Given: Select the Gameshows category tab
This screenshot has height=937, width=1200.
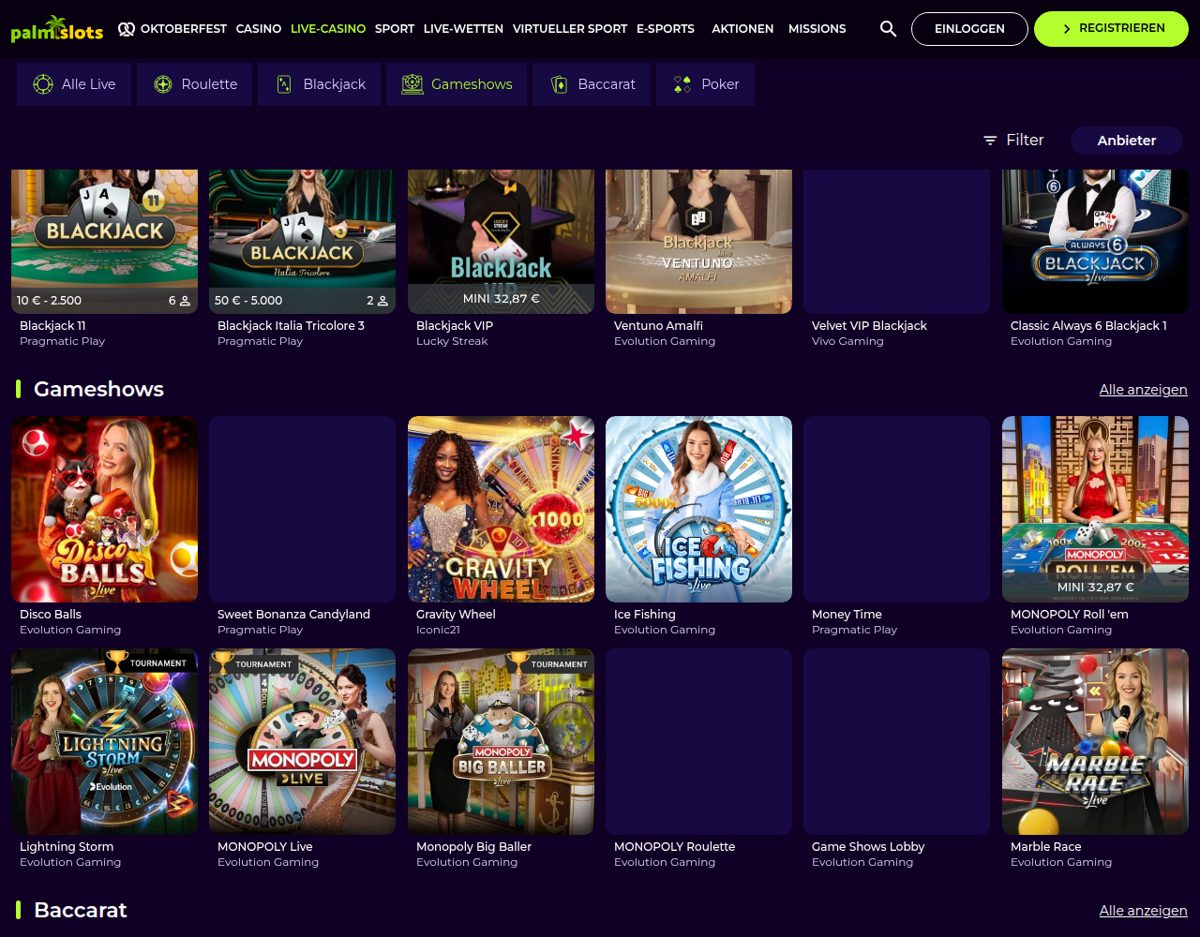Looking at the screenshot, I should (456, 84).
